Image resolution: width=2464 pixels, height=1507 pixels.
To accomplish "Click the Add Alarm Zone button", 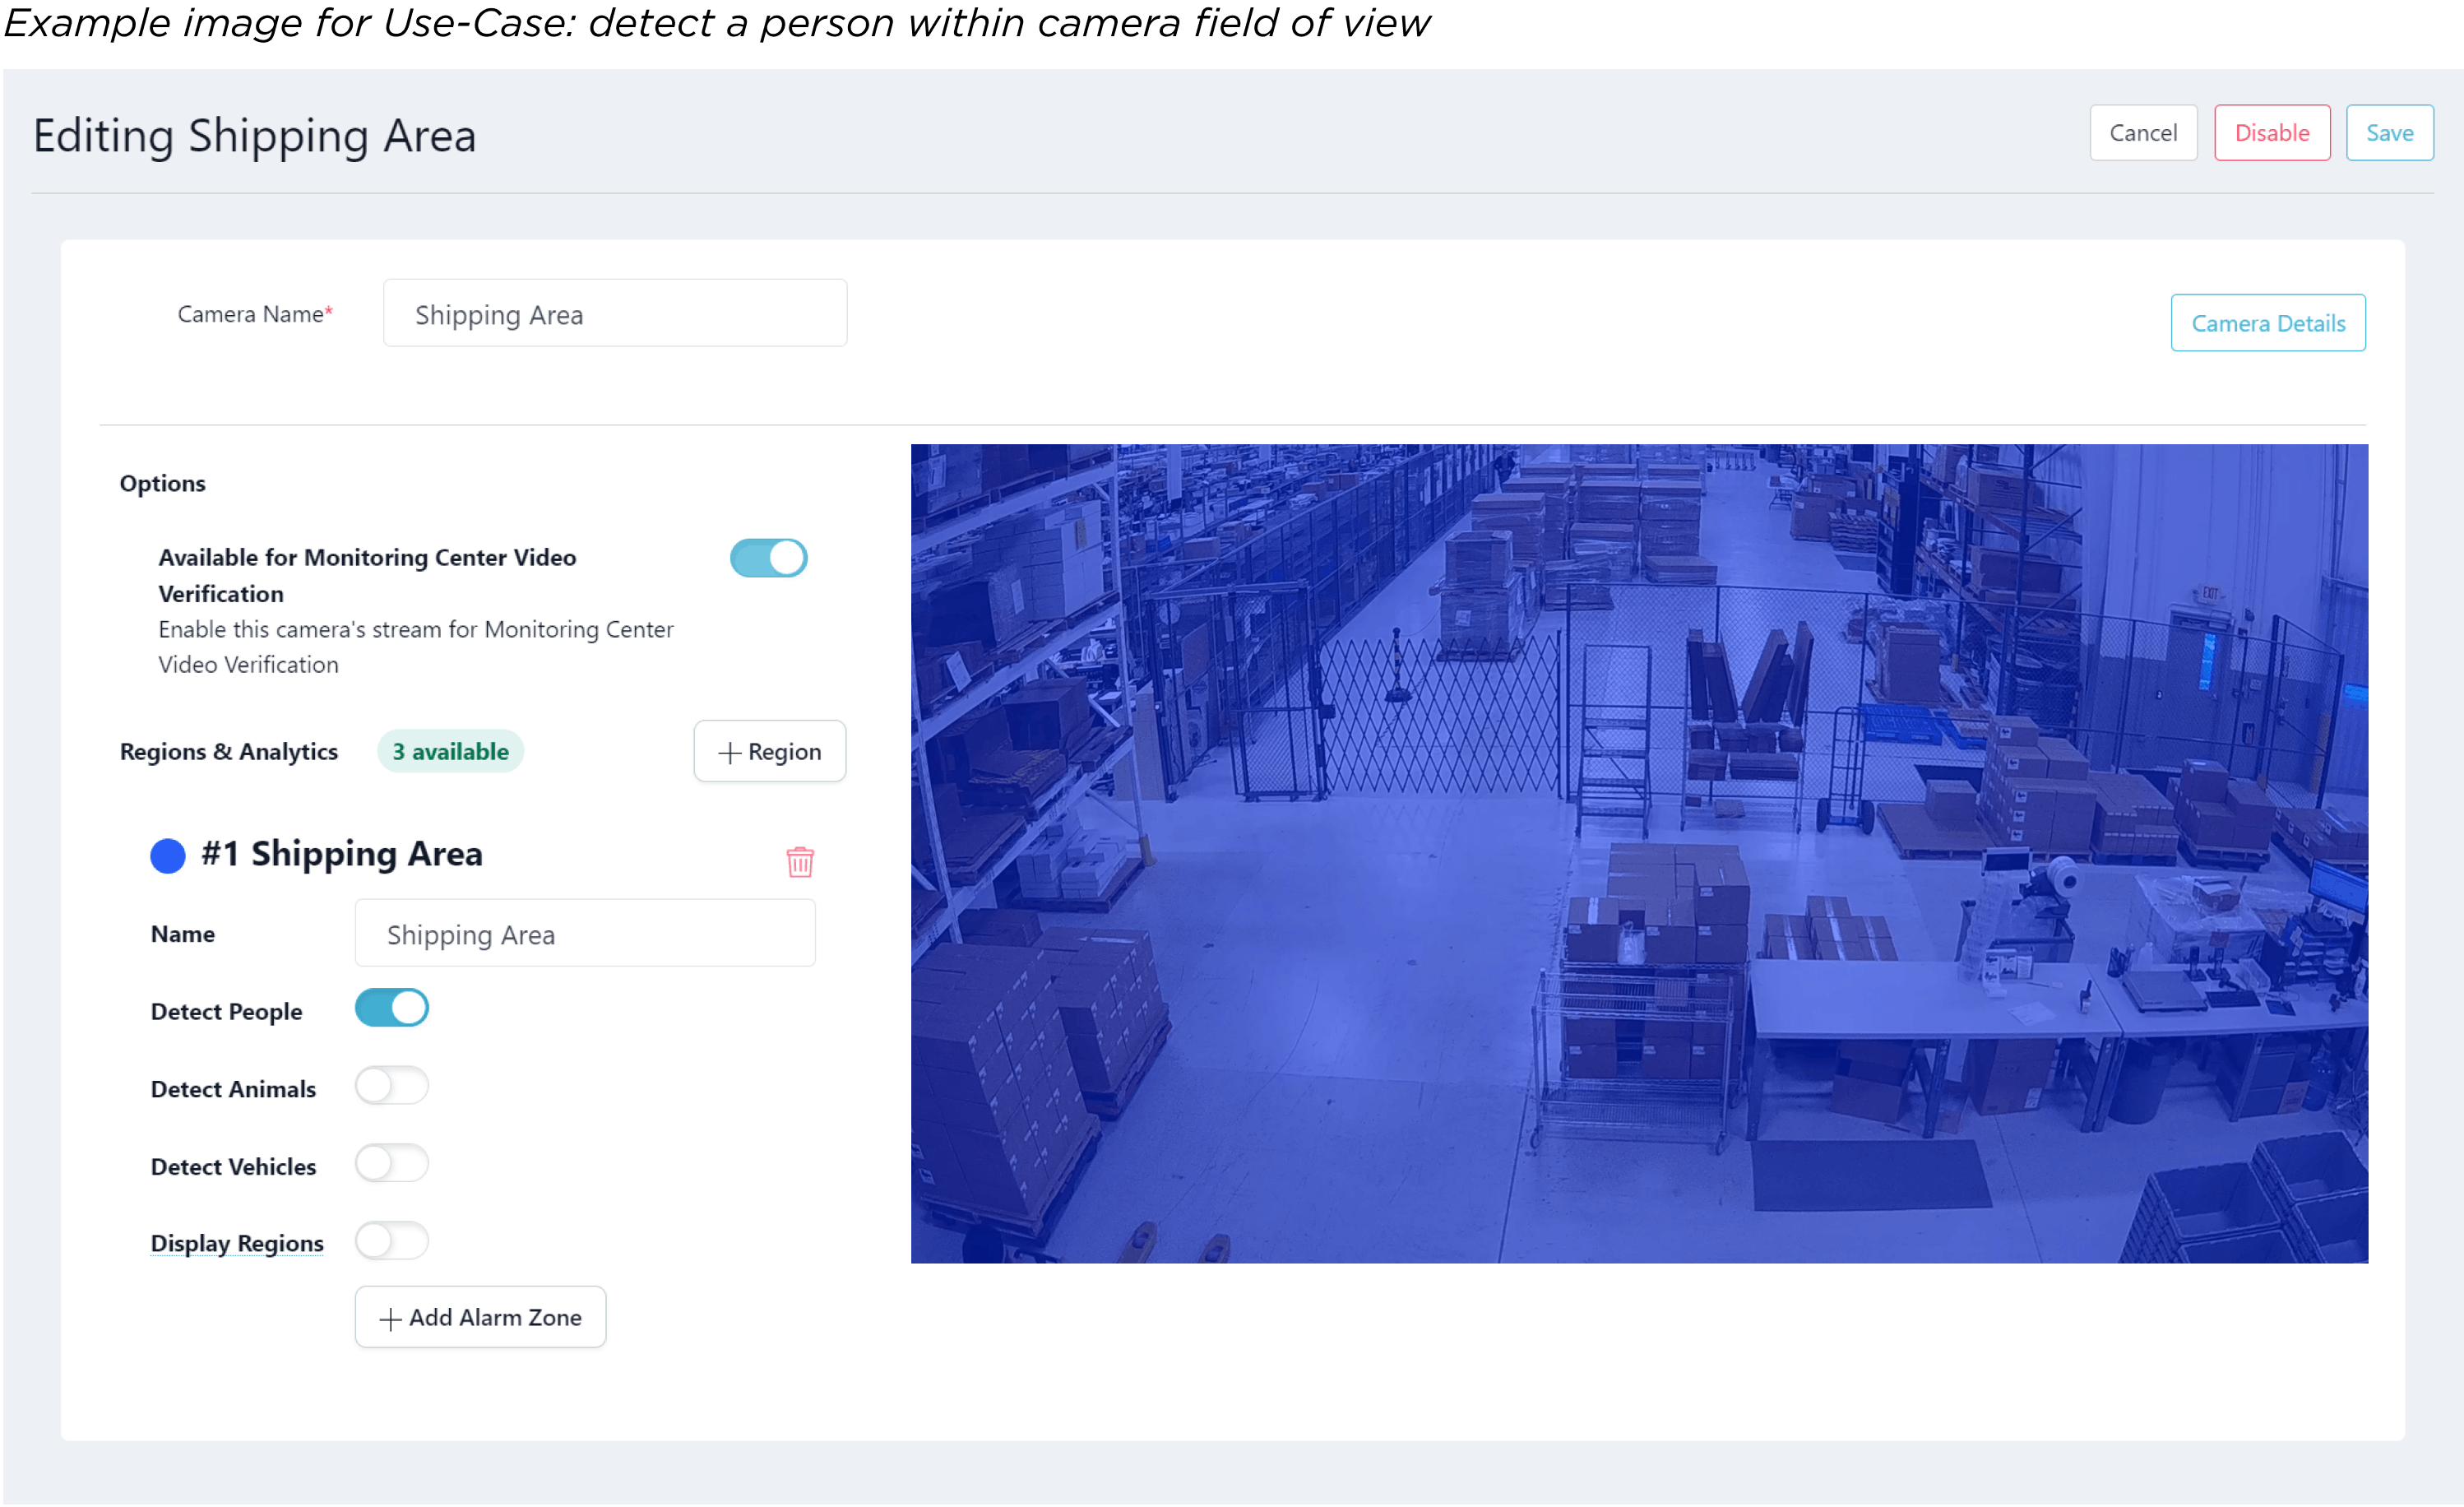I will coord(480,1317).
